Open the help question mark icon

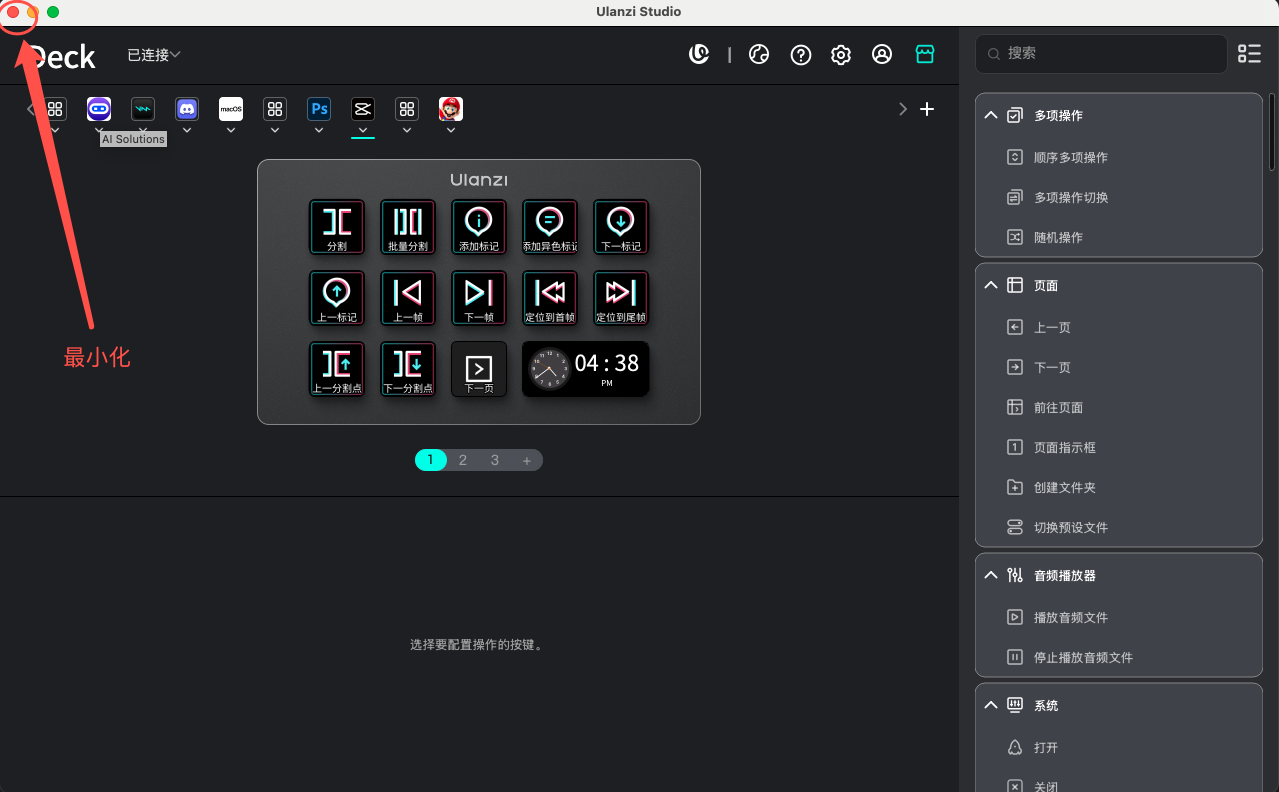[x=801, y=55]
